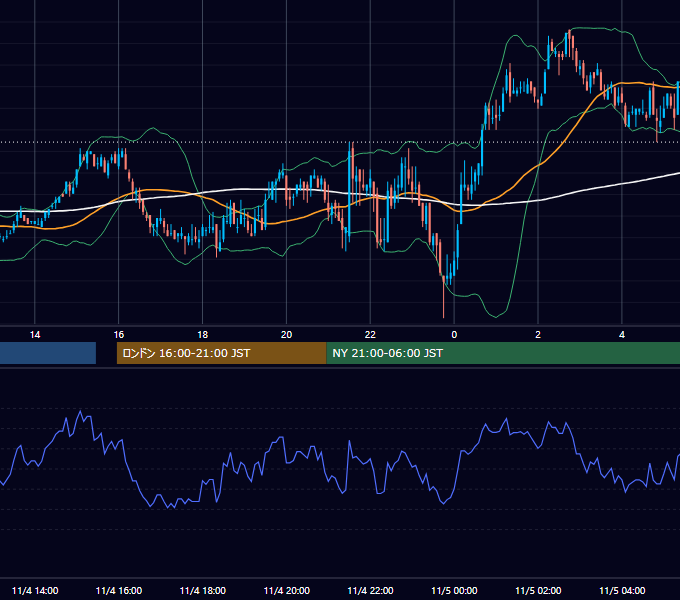Click the 11/4 18:00 time label

click(x=203, y=590)
